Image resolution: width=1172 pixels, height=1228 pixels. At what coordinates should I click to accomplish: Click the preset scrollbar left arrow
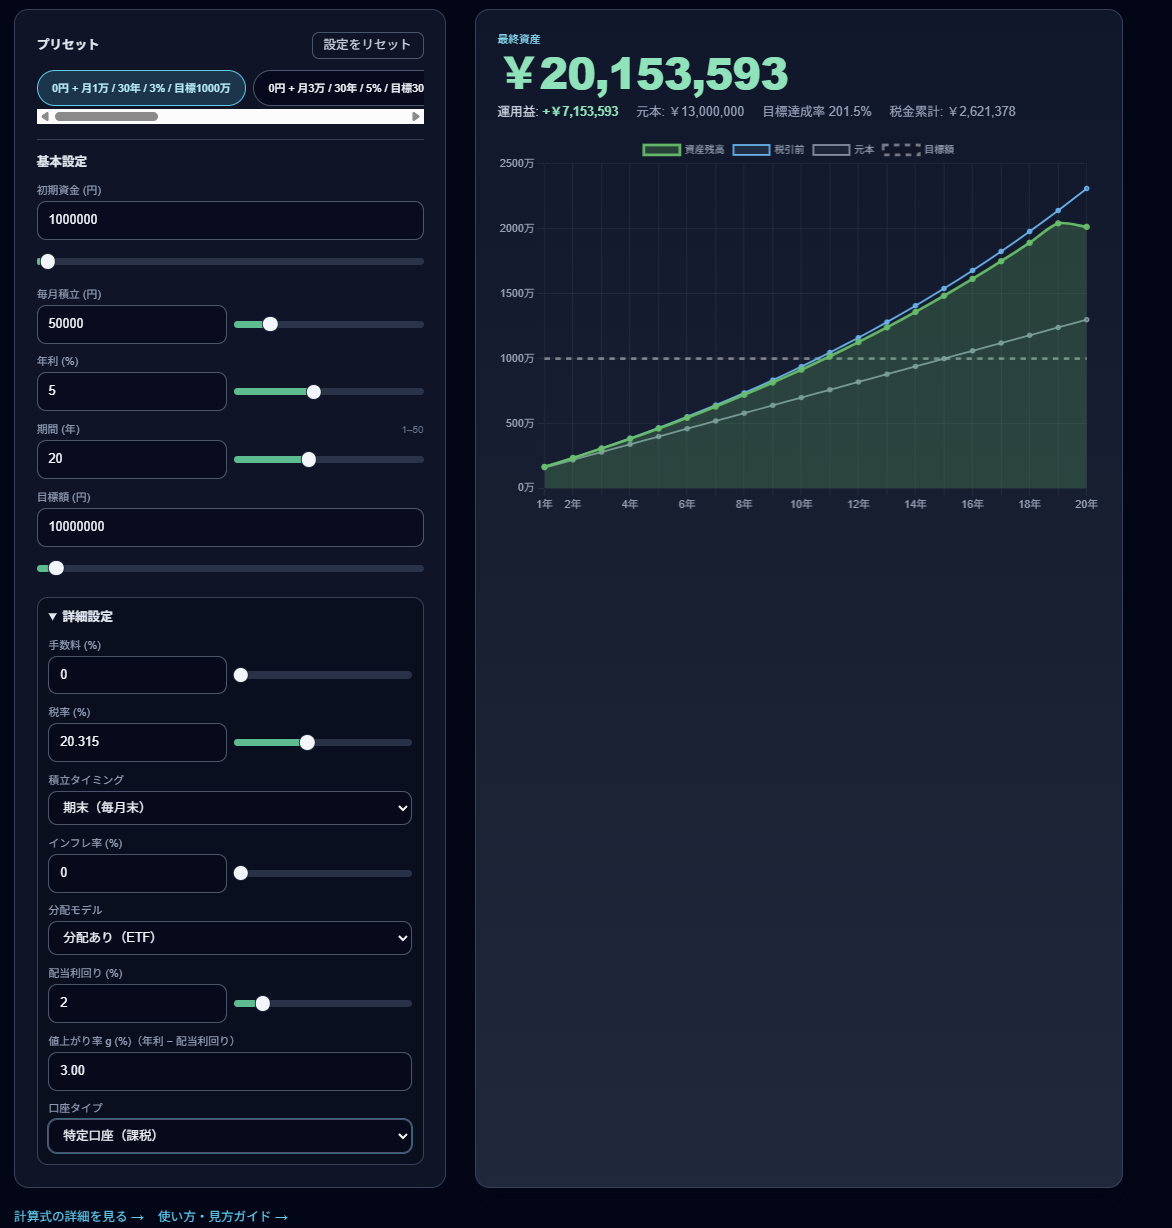(45, 117)
